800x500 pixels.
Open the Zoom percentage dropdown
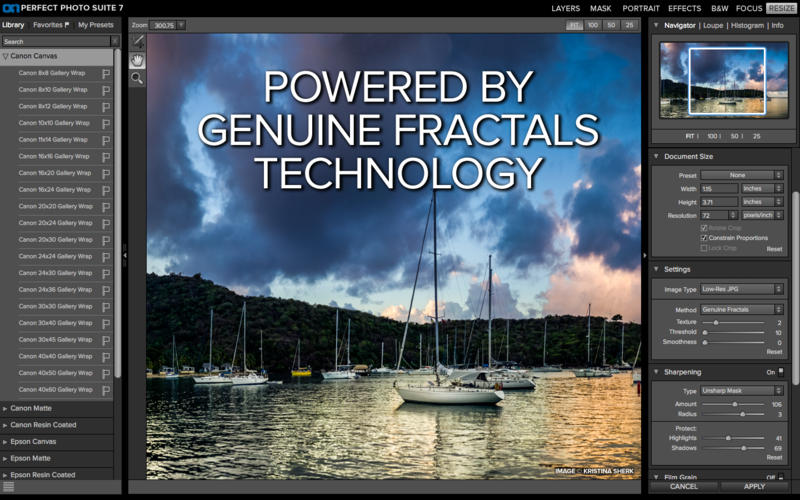[181, 25]
